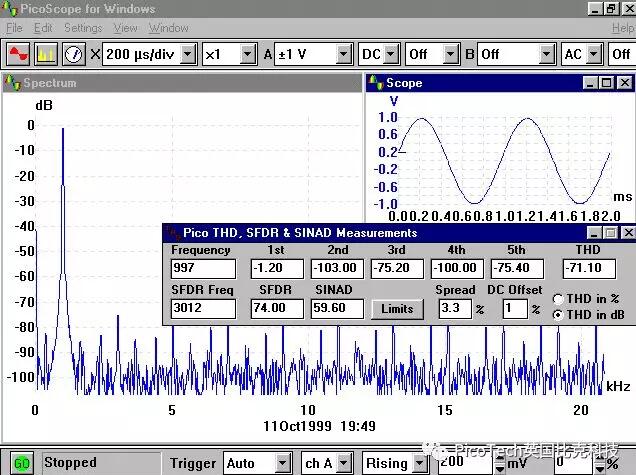Select THD in dB radio button
The height and width of the screenshot is (475, 636).
(x=558, y=315)
